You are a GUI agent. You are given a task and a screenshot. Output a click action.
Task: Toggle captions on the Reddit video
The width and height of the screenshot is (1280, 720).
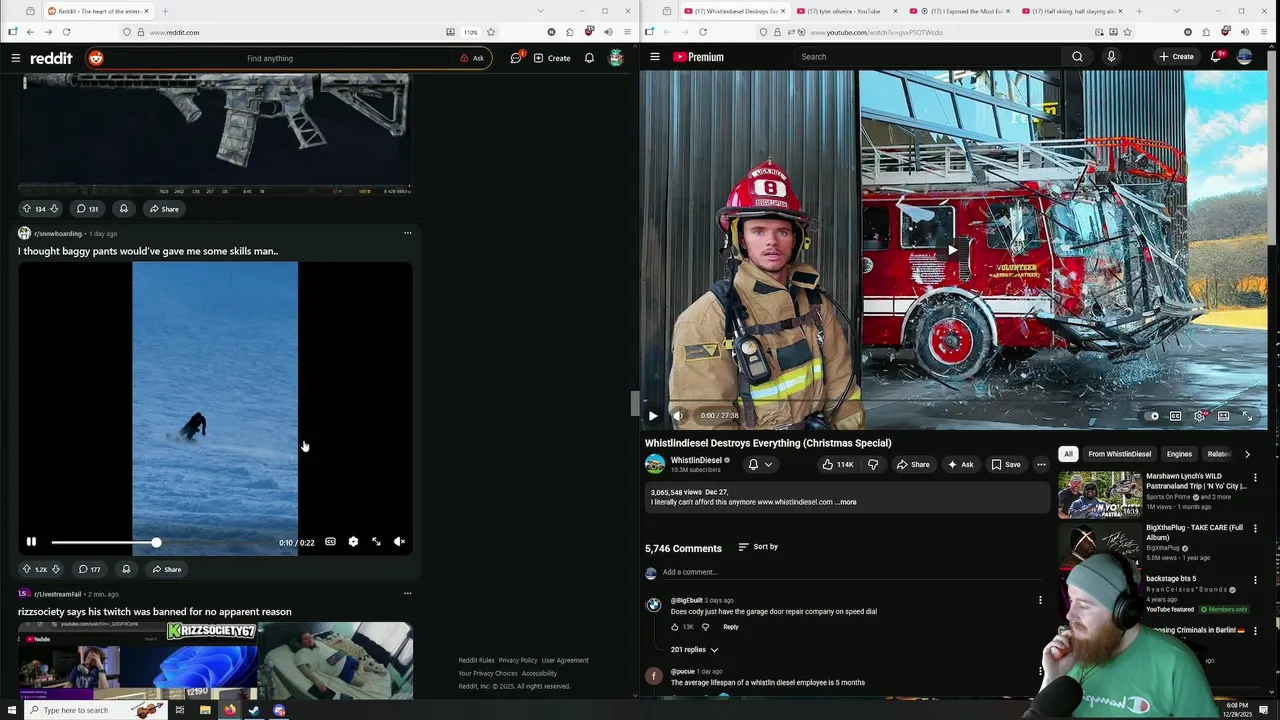pos(330,542)
